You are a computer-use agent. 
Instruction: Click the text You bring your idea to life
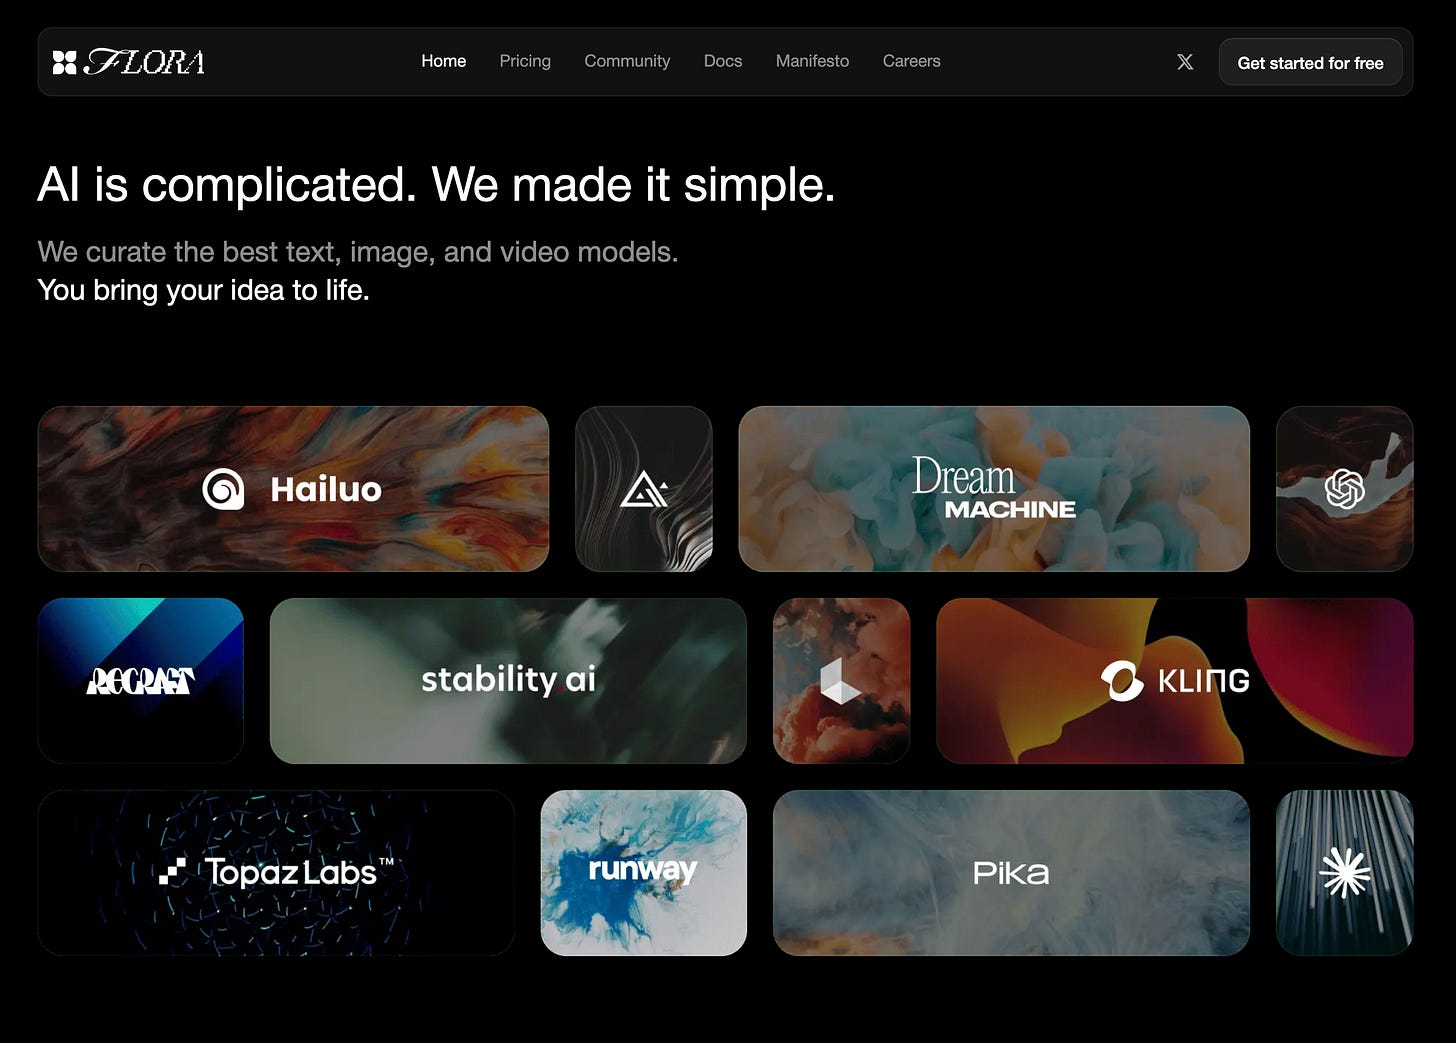tap(203, 290)
